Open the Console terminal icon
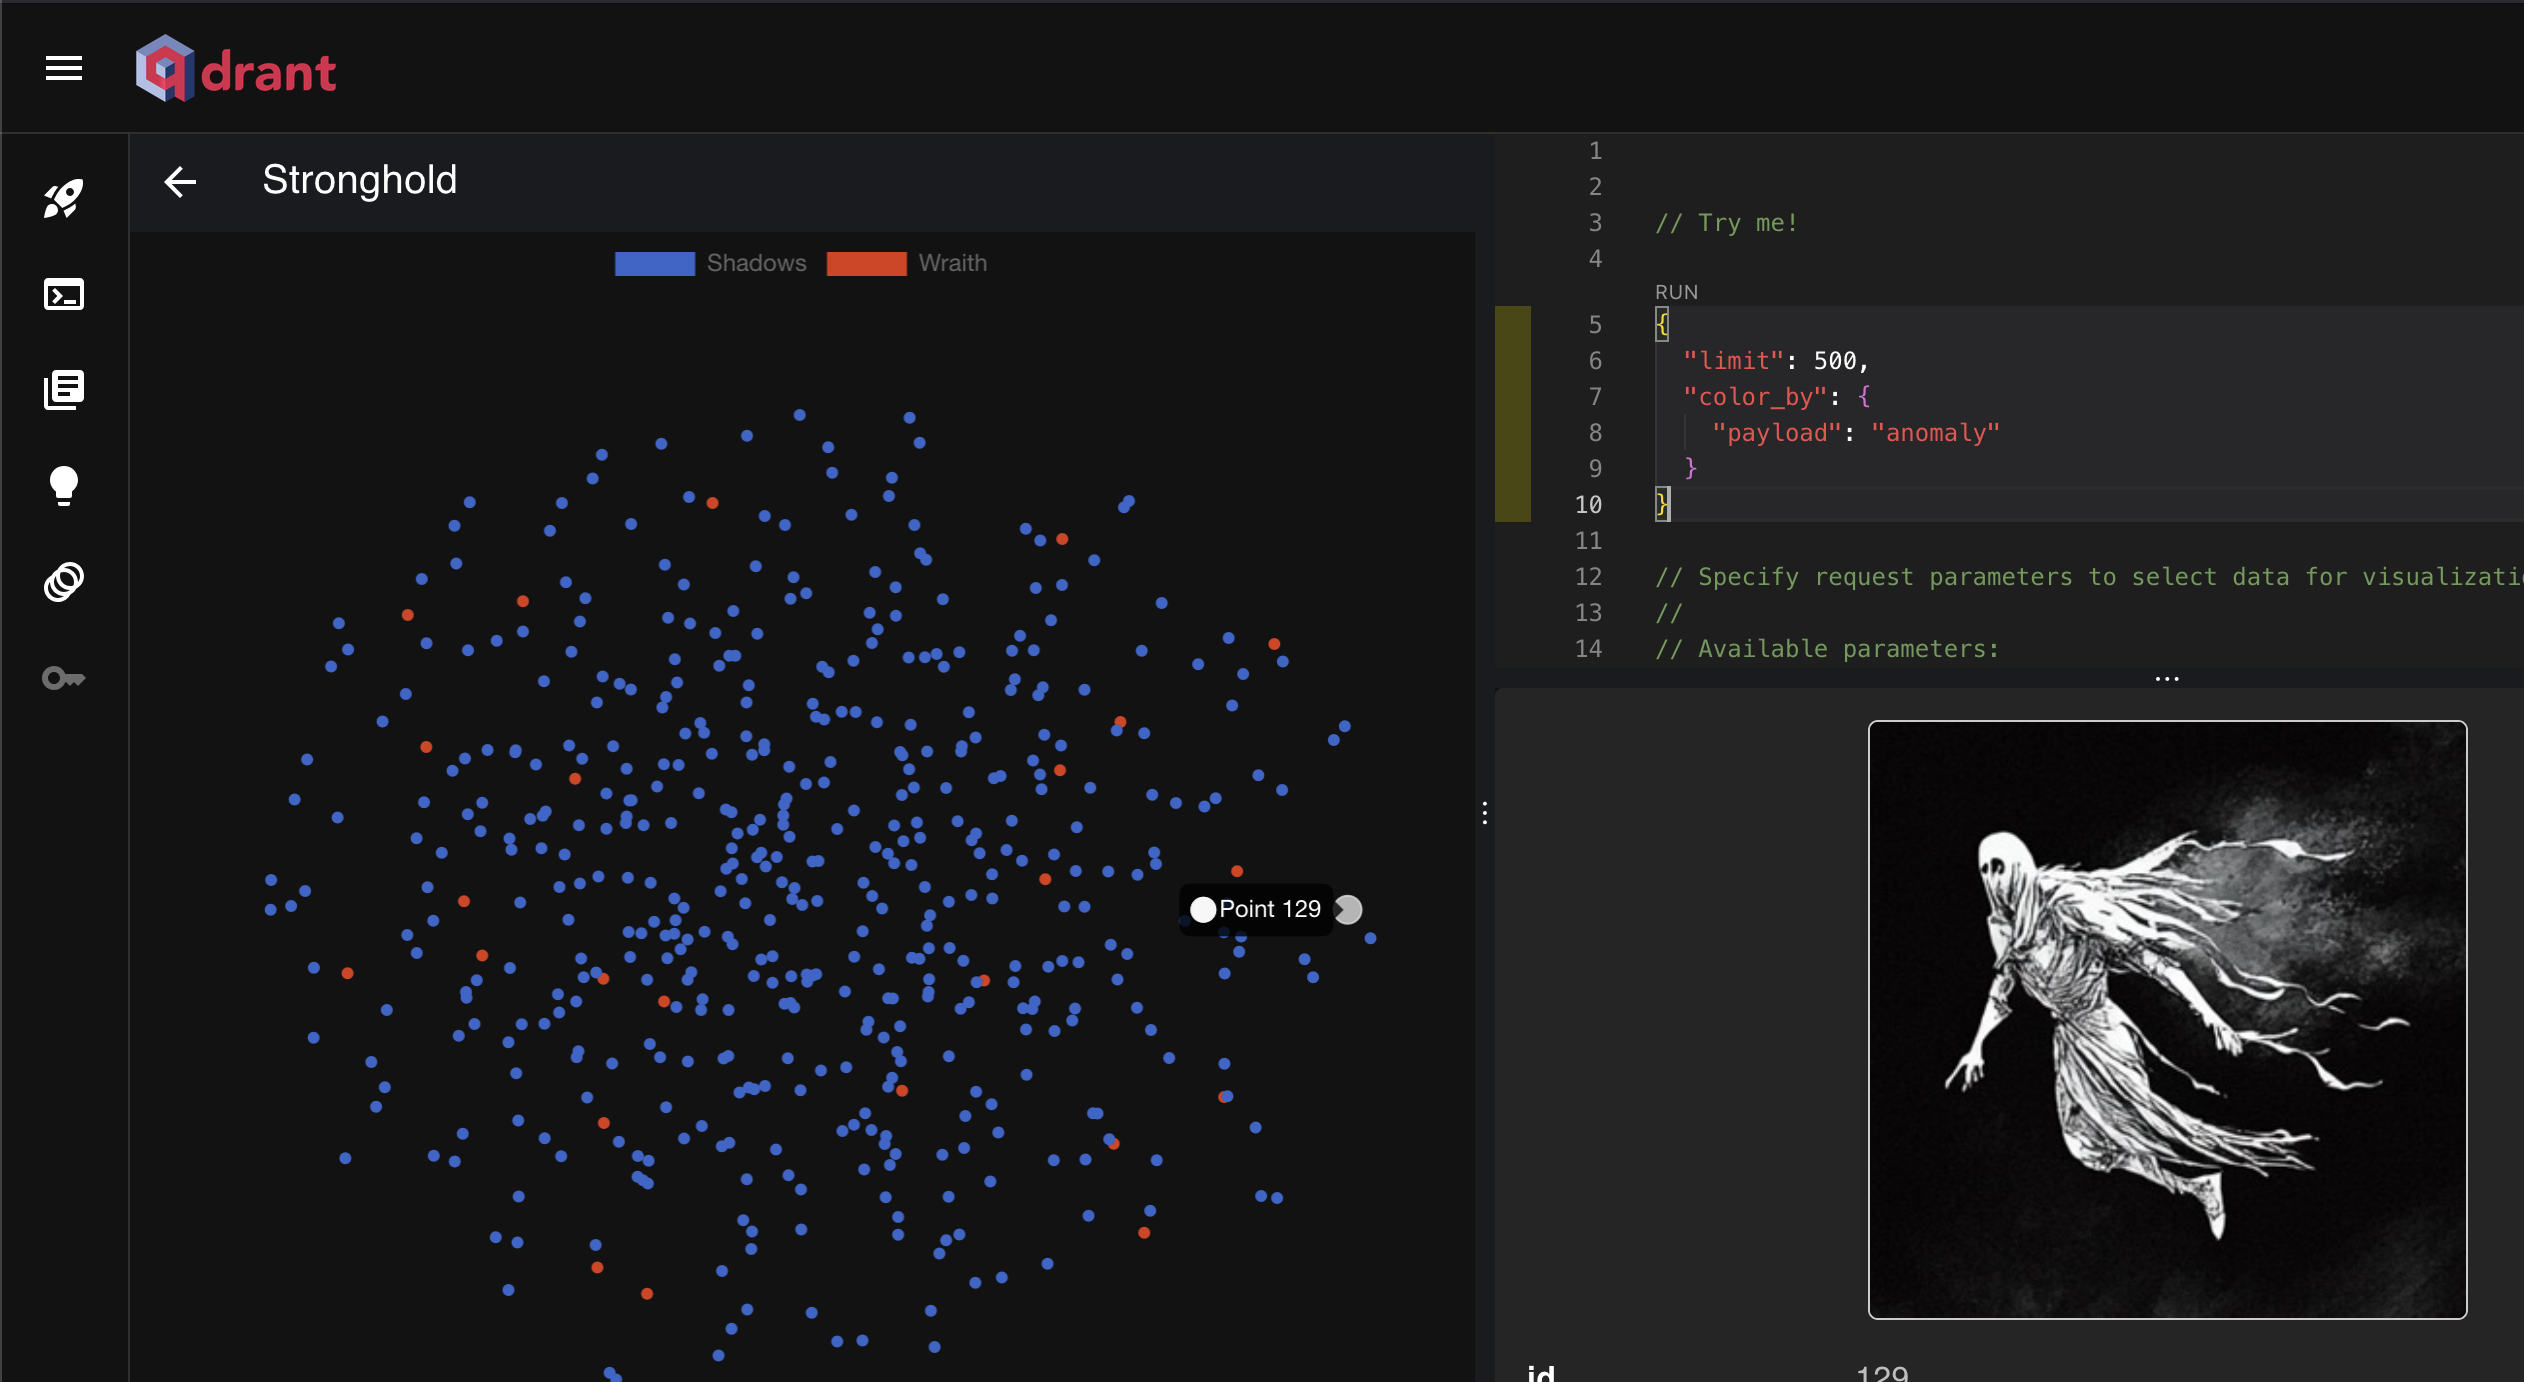Image resolution: width=2524 pixels, height=1382 pixels. pyautogui.click(x=64, y=295)
